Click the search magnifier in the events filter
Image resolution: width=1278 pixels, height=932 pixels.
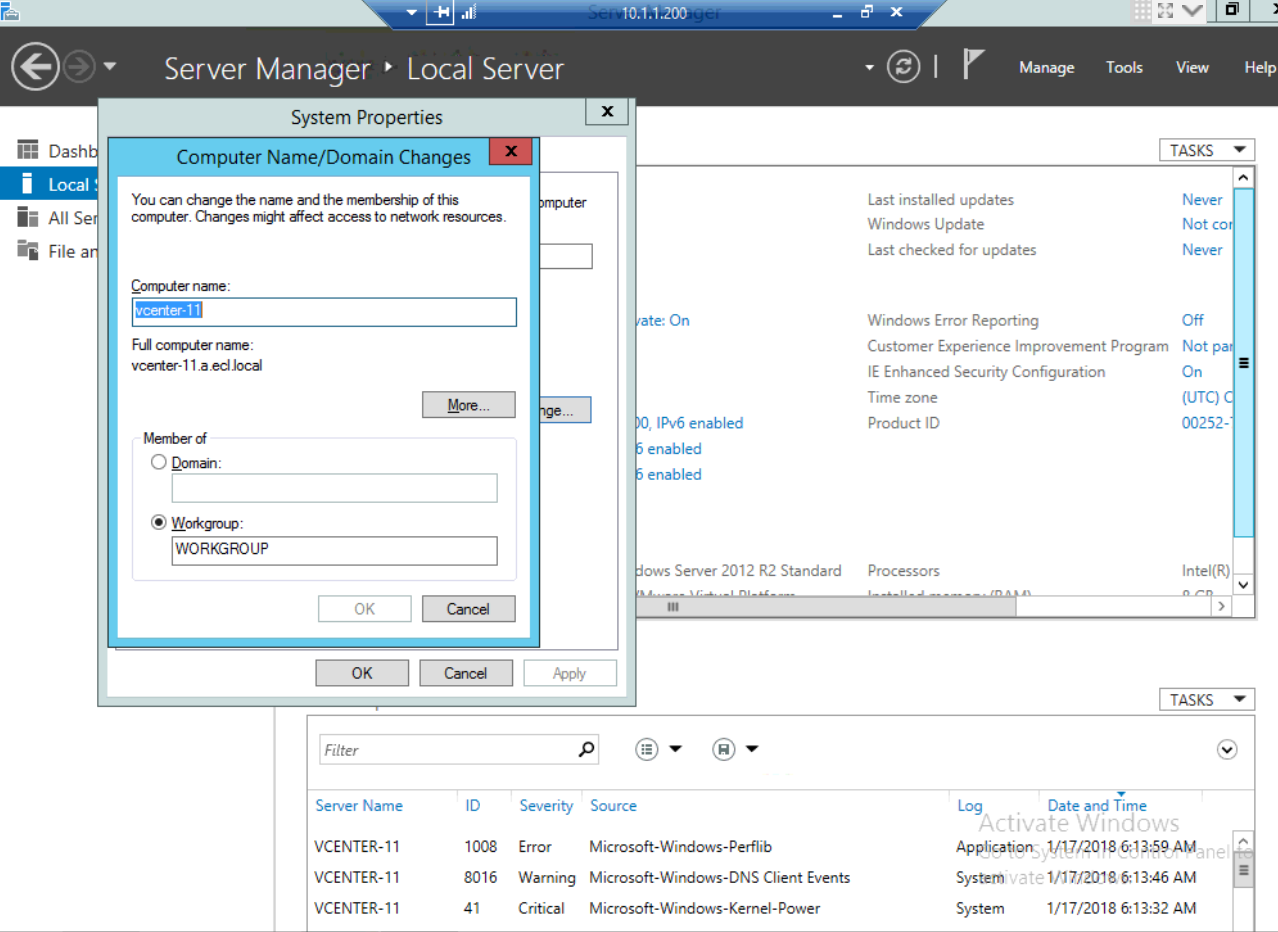point(586,749)
